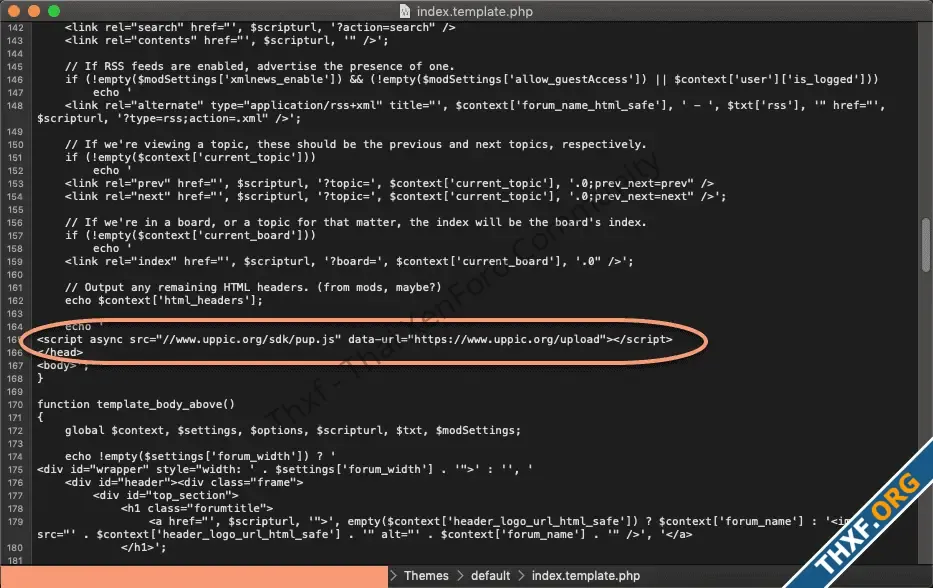This screenshot has height=588, width=933.
Task: Click the "viewing a topic" comment line
Action: coord(355,144)
